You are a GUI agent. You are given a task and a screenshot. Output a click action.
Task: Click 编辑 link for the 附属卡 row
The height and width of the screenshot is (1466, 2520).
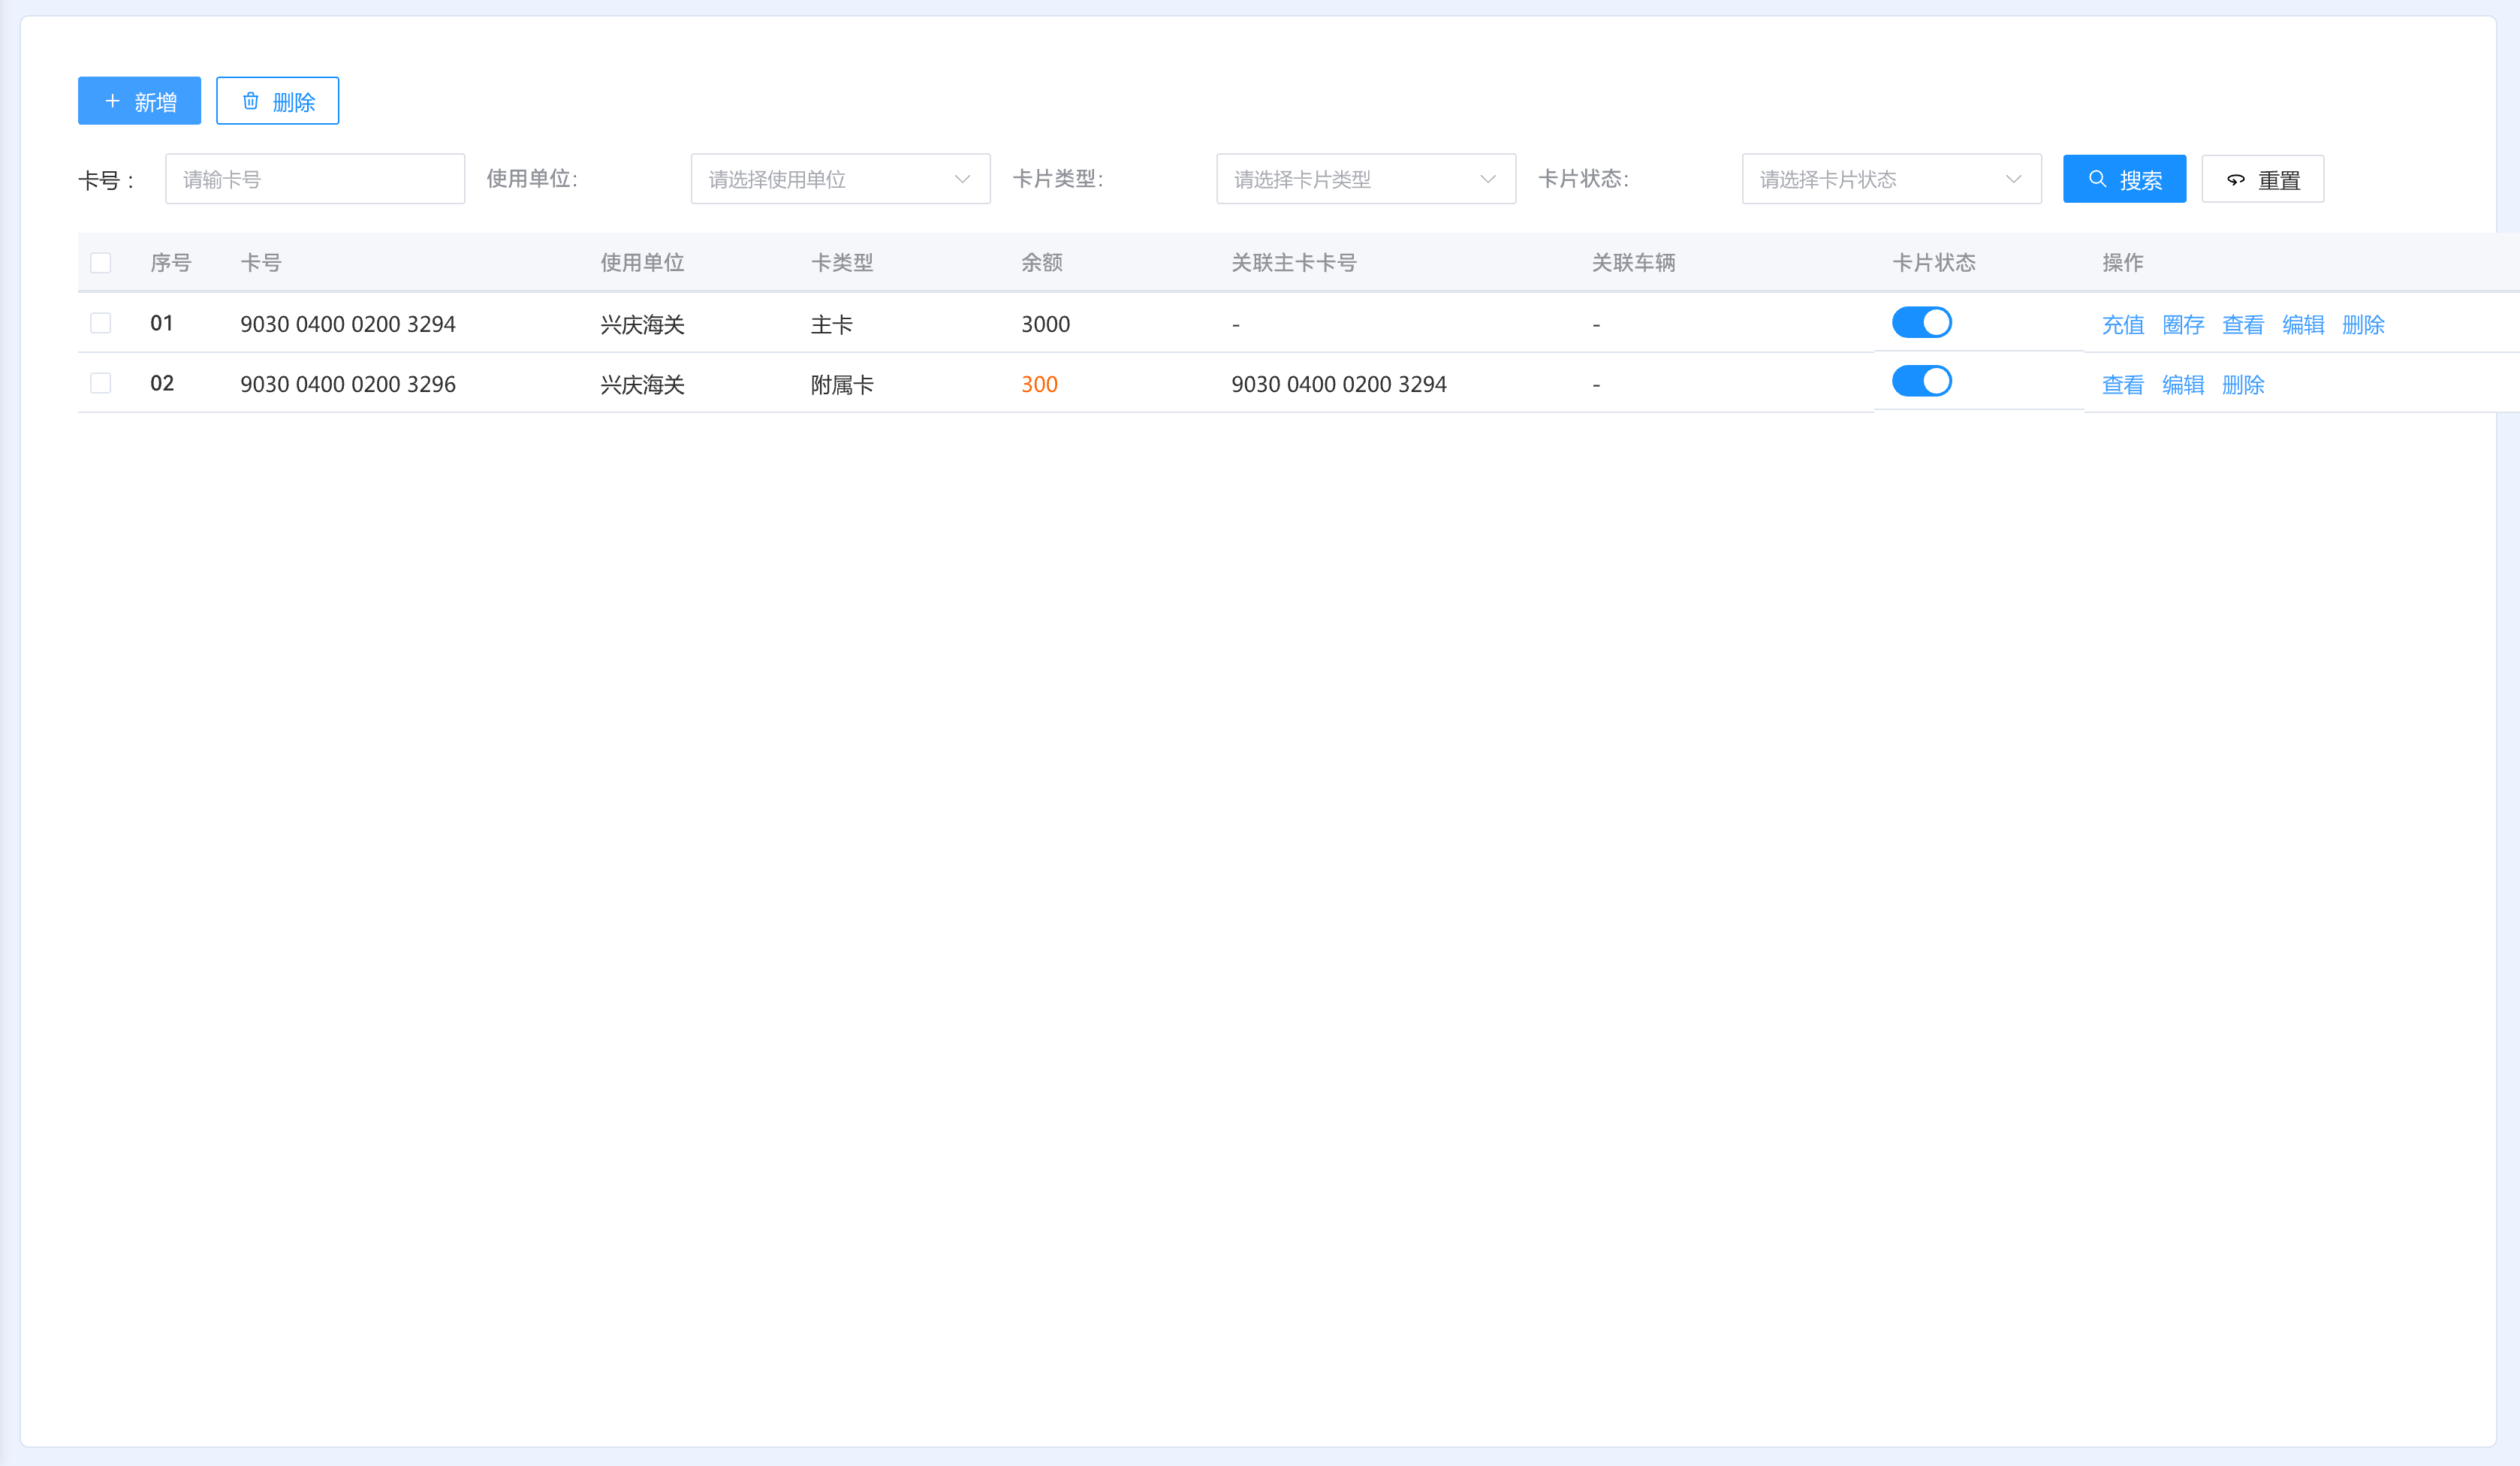point(2182,385)
